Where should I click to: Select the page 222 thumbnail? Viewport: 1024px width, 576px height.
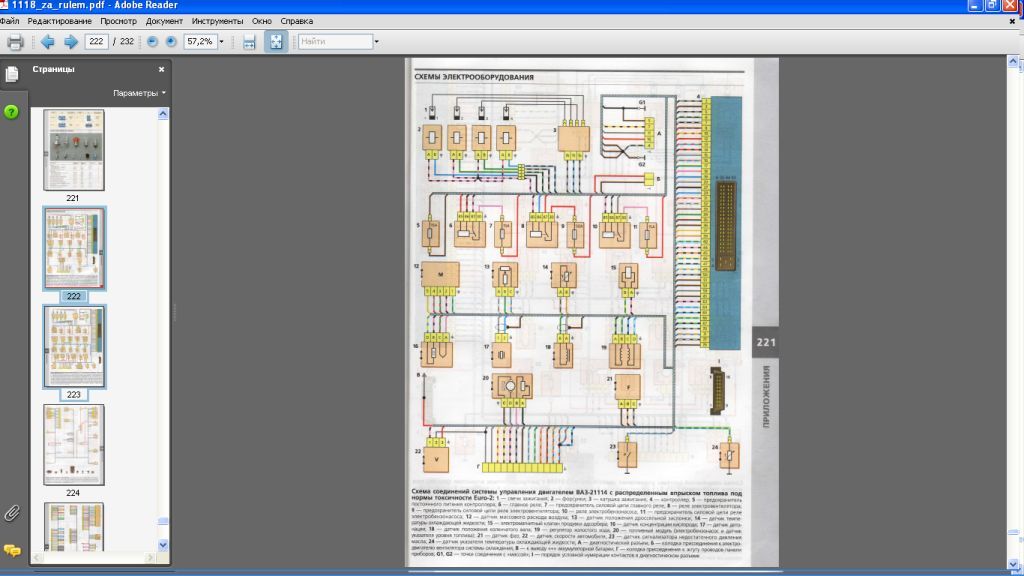(74, 249)
